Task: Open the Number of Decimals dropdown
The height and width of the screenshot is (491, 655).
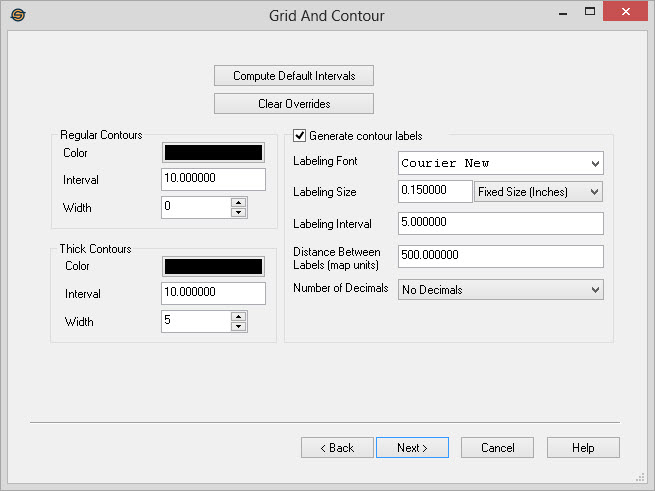Action: 500,290
